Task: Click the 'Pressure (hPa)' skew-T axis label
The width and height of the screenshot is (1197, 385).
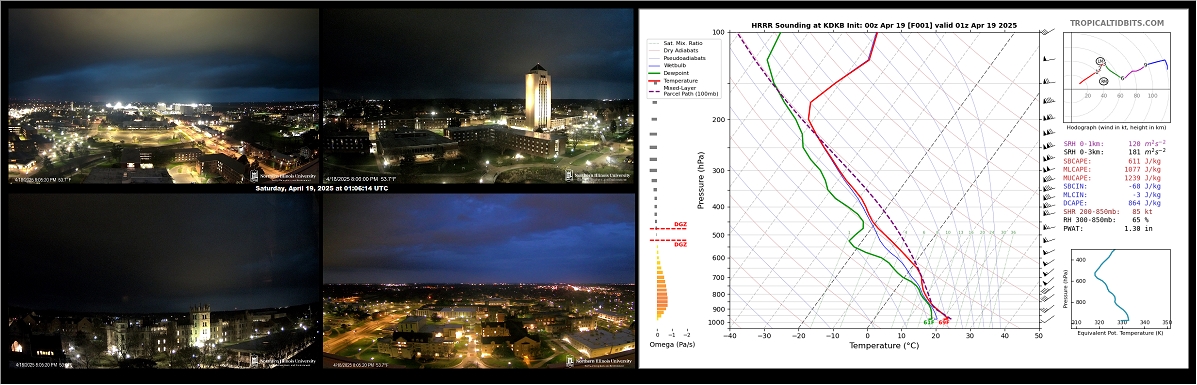Action: click(x=700, y=181)
